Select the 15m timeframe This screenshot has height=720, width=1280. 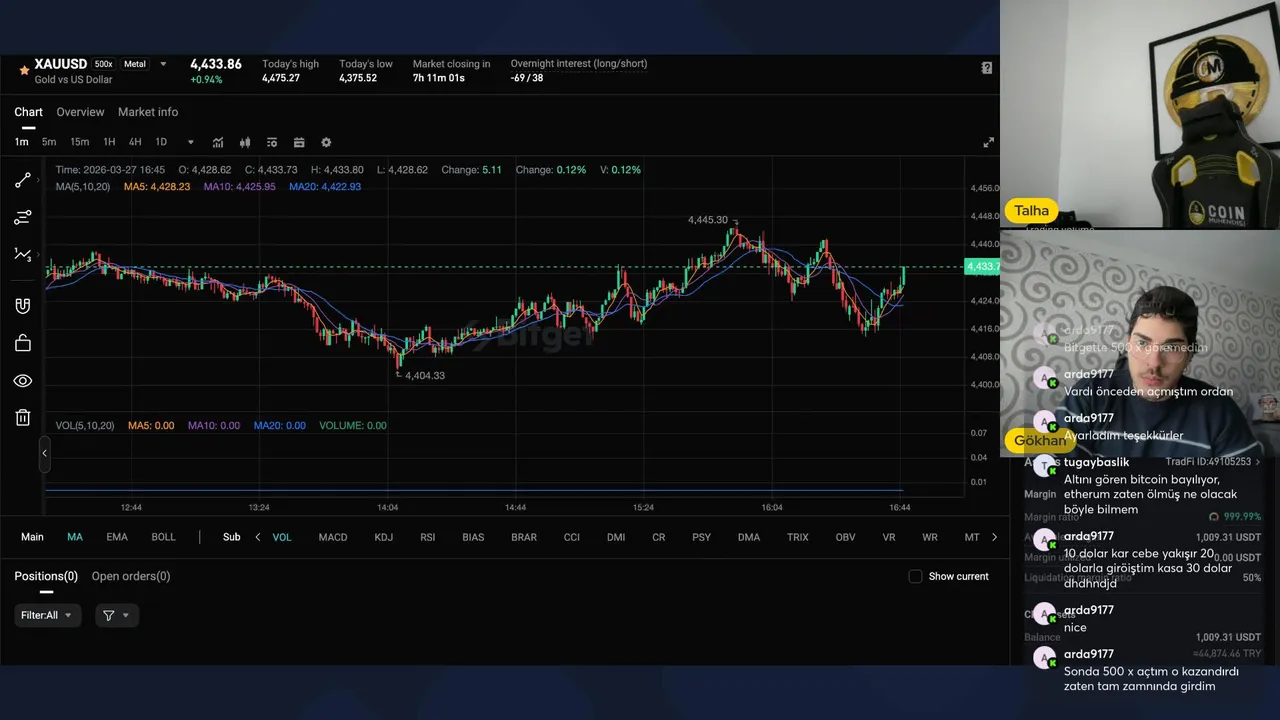click(x=80, y=142)
